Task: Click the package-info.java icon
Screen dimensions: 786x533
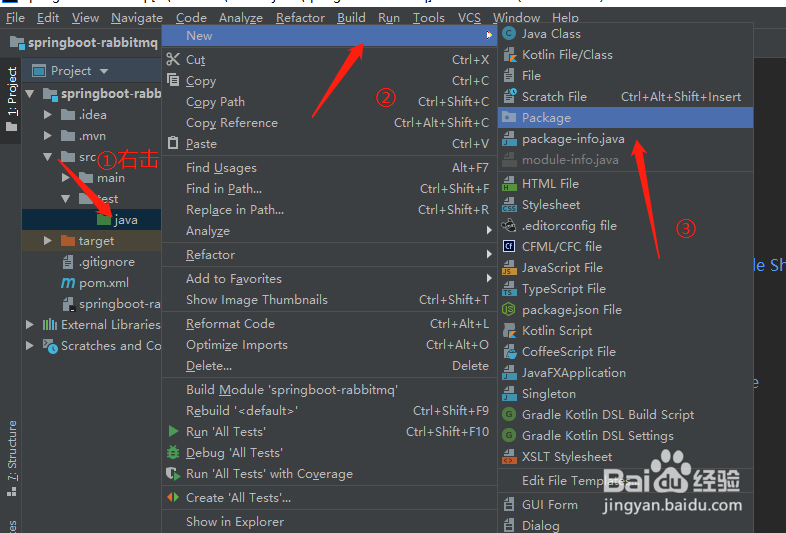Action: (x=509, y=139)
